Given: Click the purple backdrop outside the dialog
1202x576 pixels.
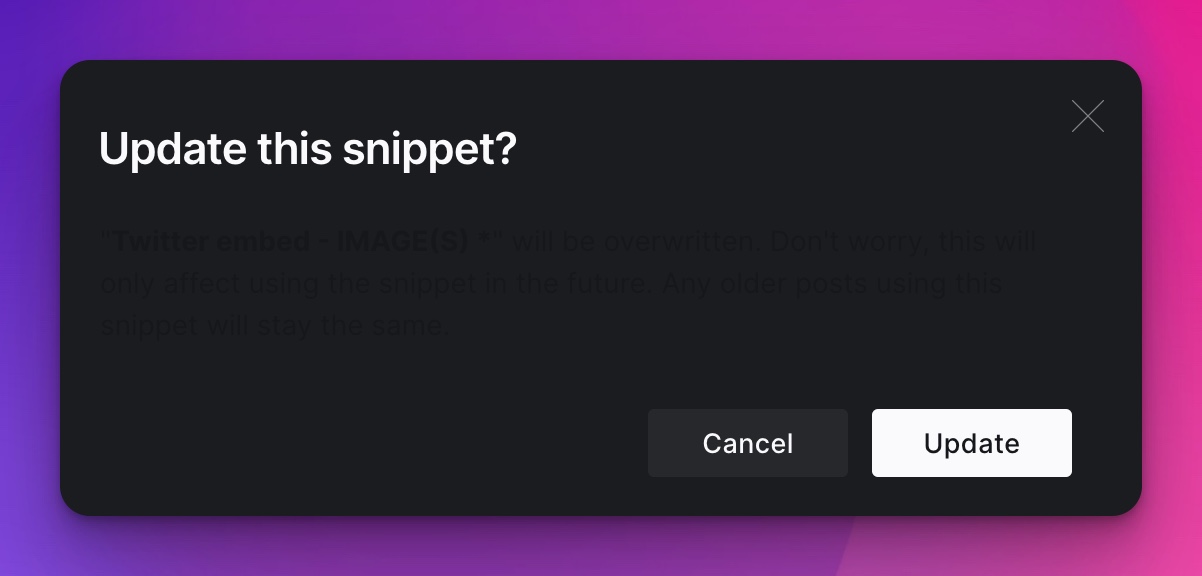Looking at the screenshot, I should coord(30,300).
